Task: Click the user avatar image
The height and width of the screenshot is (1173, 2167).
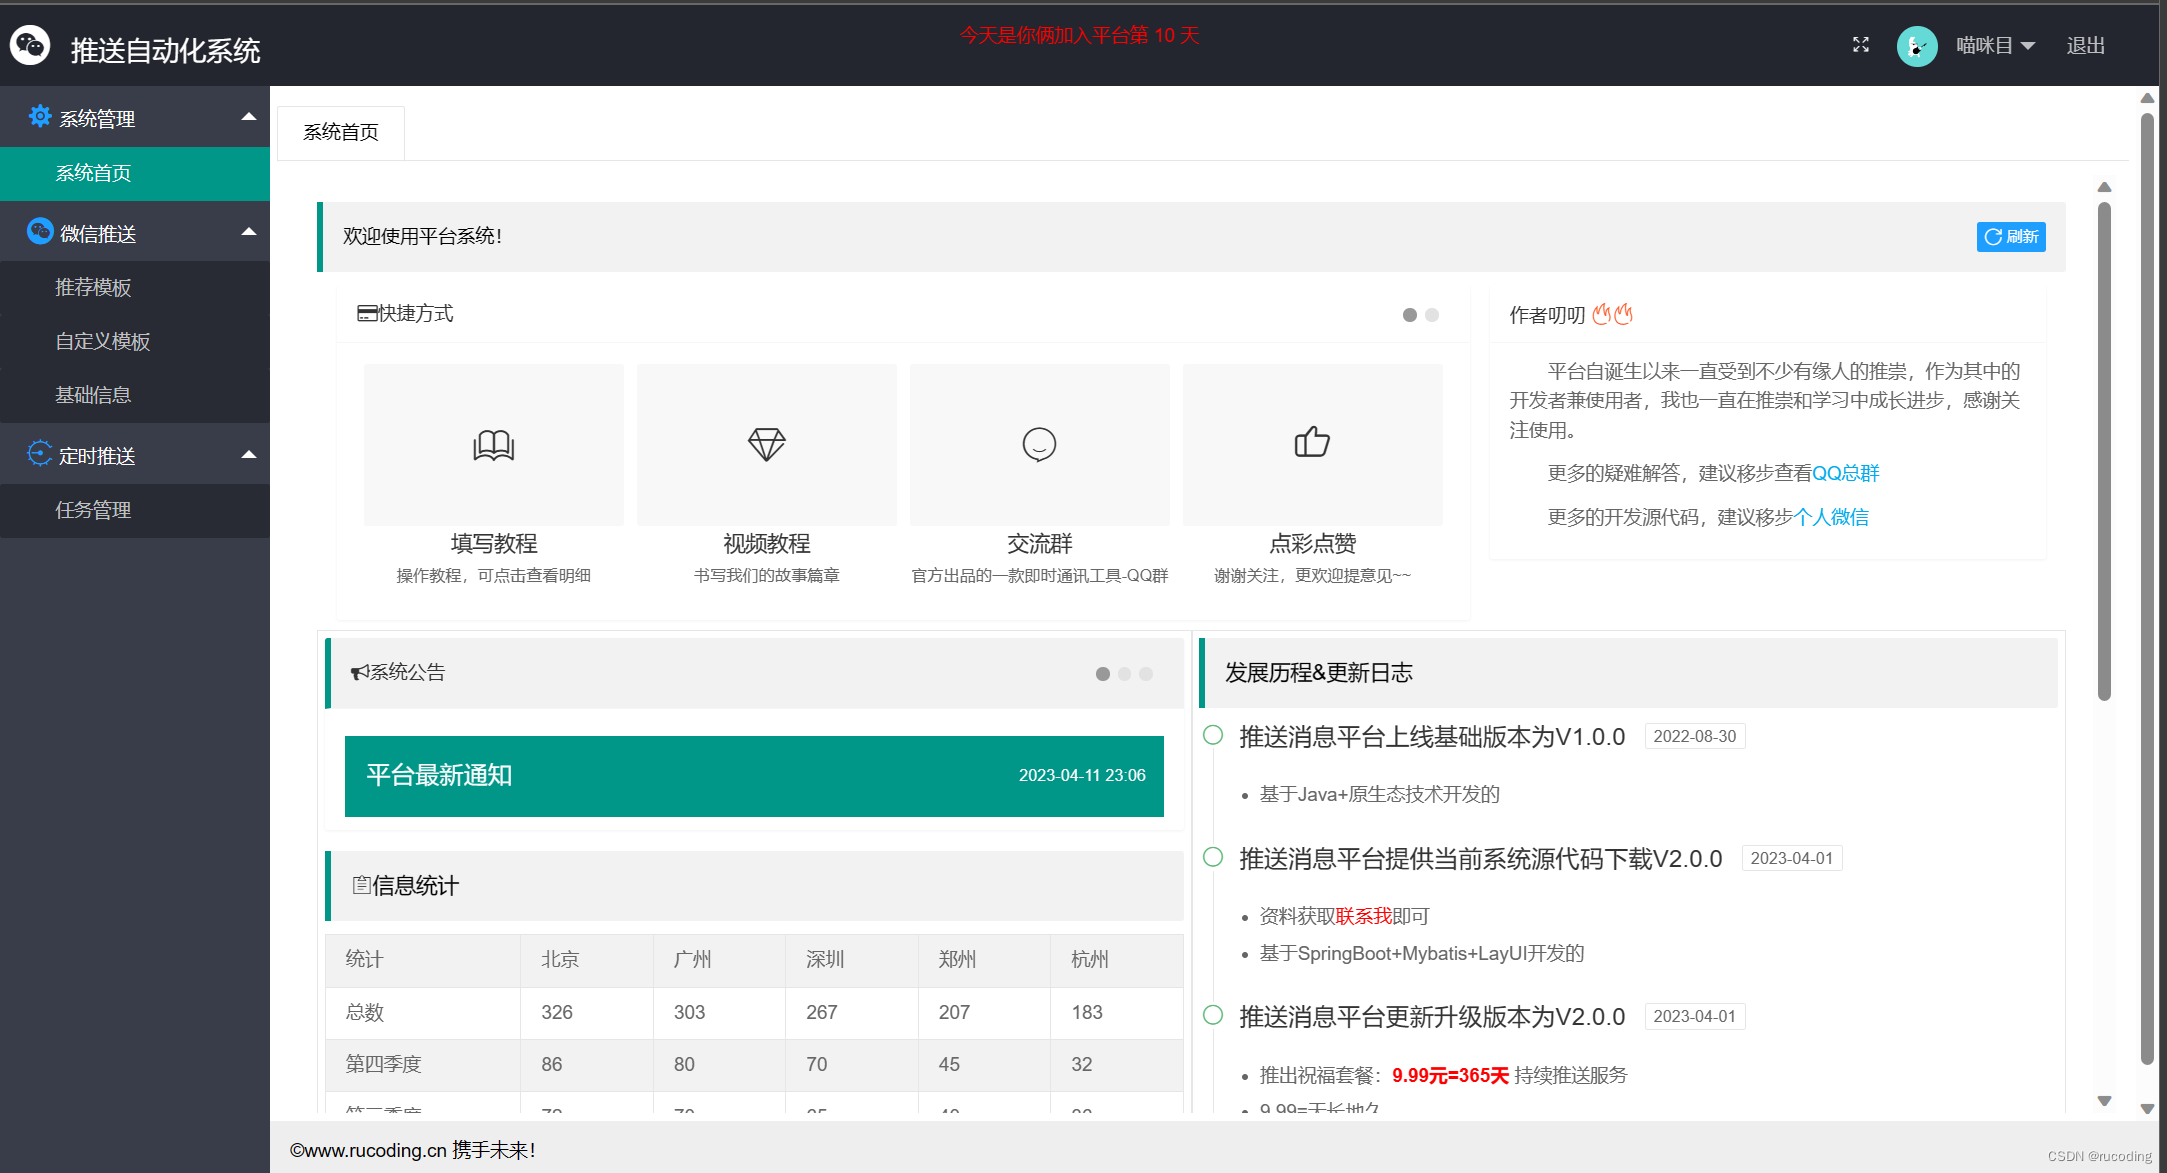Action: point(1916,46)
